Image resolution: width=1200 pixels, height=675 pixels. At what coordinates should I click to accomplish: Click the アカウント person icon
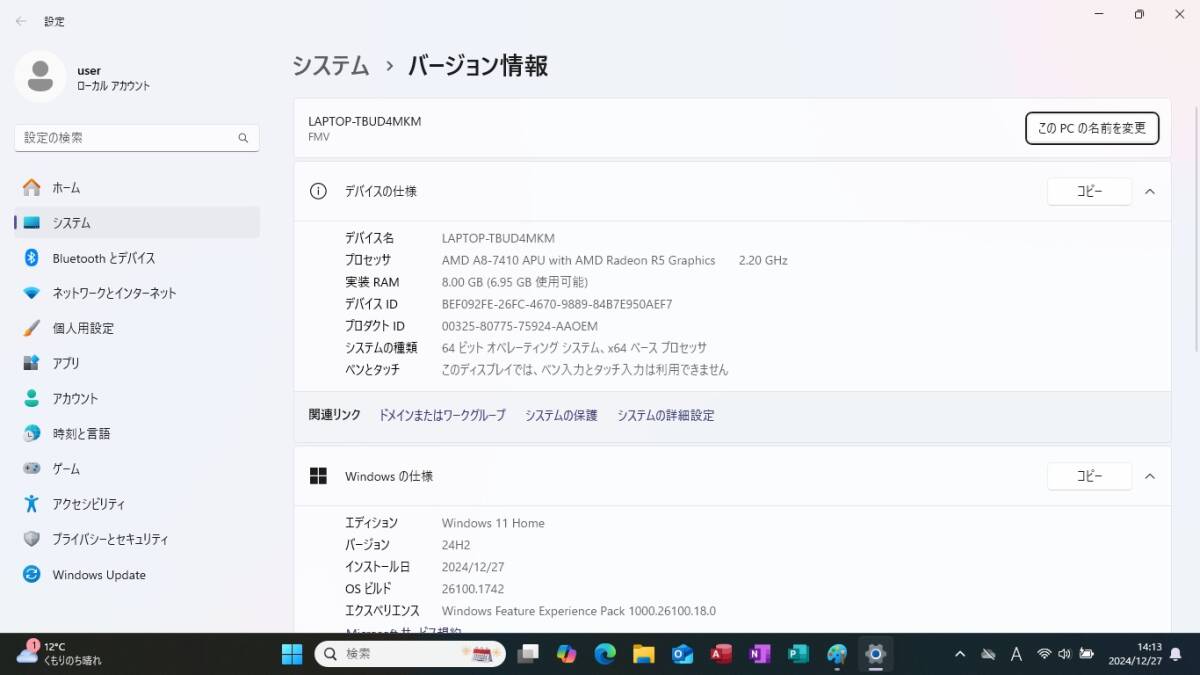click(32, 398)
